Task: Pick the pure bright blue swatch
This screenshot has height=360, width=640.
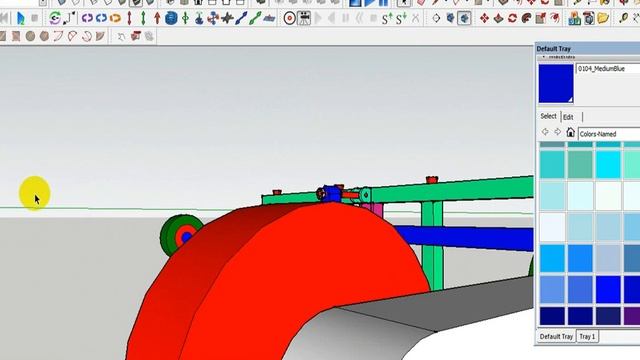Action: point(608,289)
